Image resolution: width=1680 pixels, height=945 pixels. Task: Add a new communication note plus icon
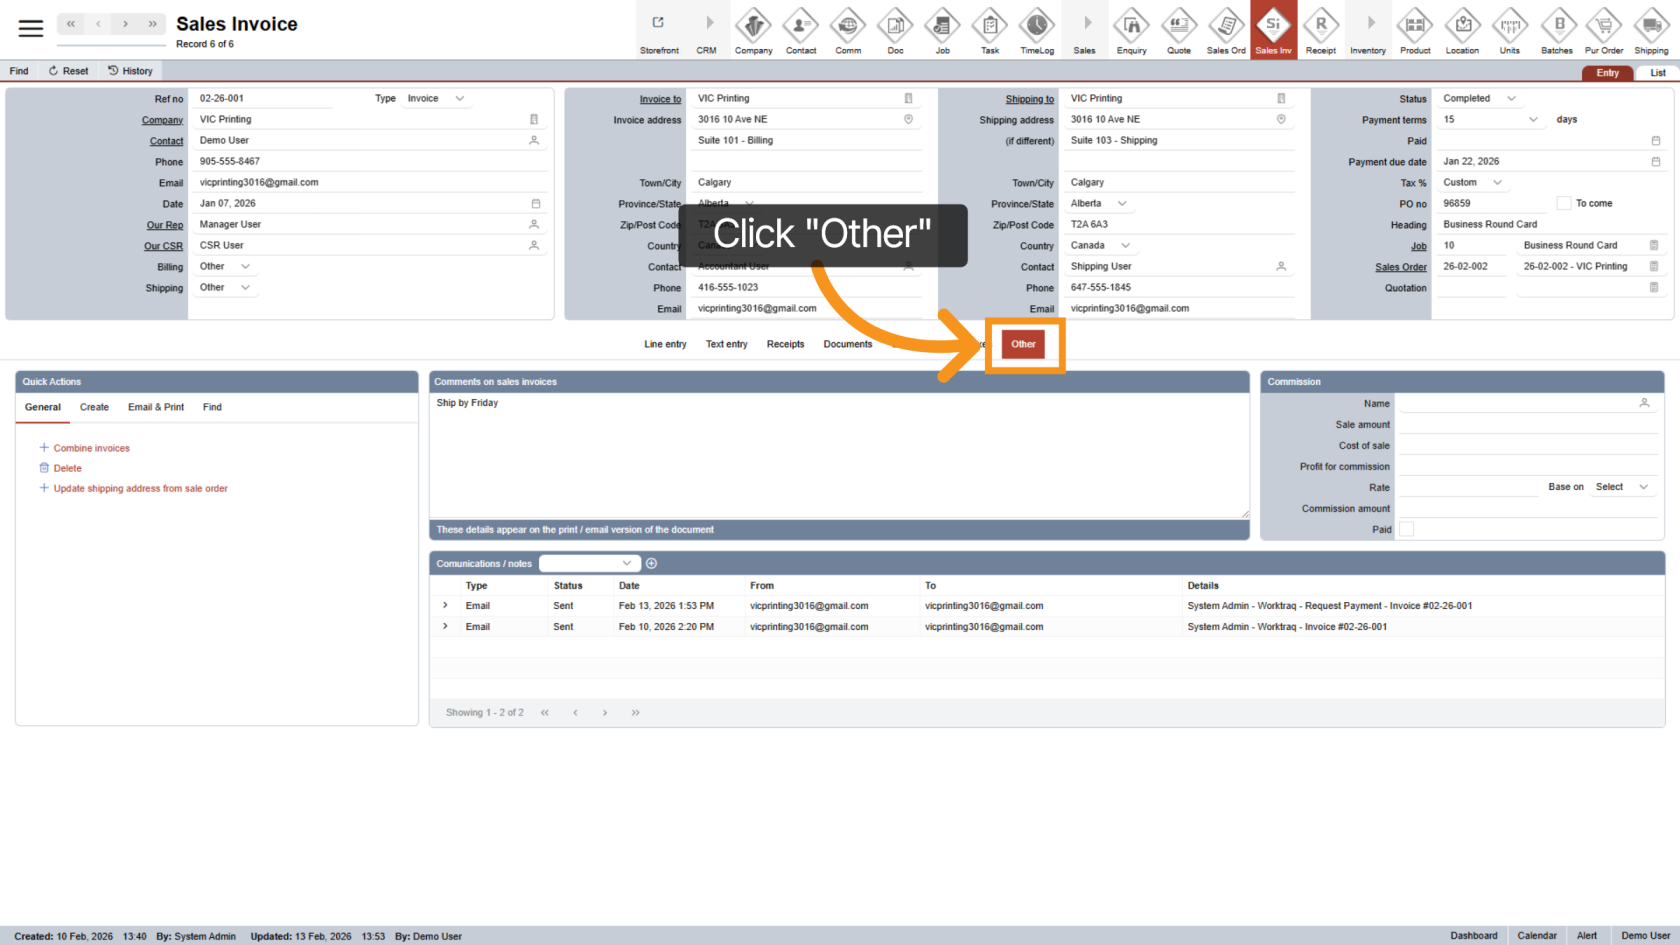pyautogui.click(x=652, y=564)
